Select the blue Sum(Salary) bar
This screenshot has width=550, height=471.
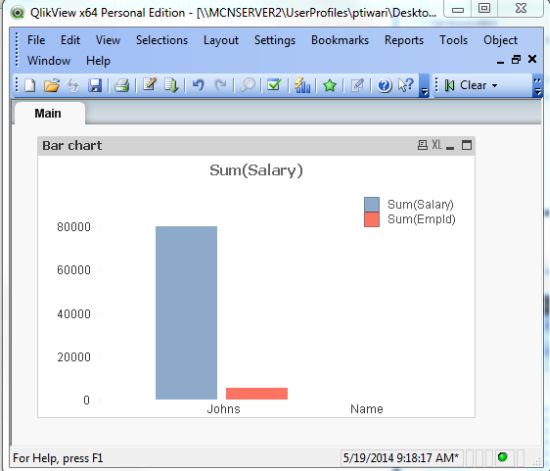186,312
